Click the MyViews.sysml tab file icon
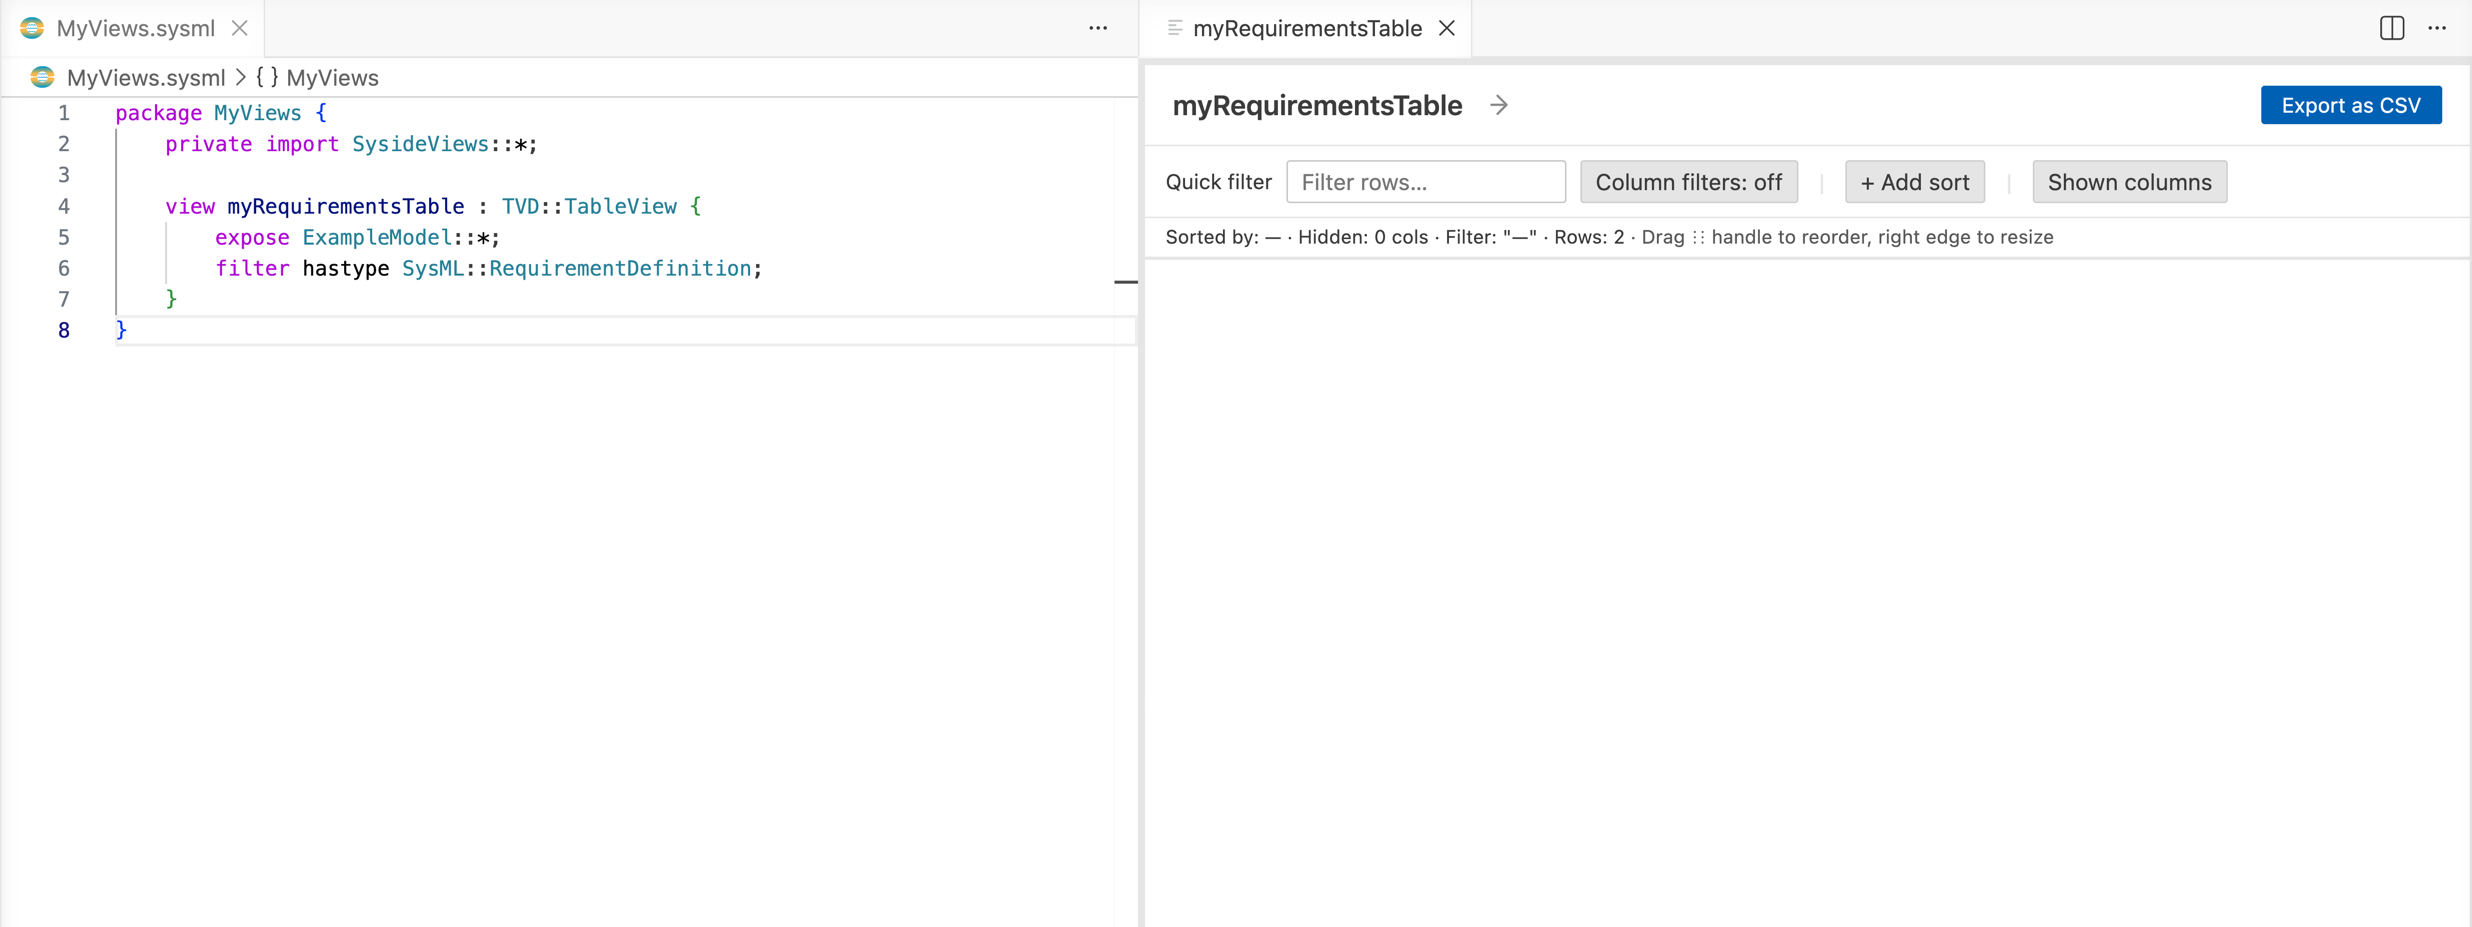2472x927 pixels. click(x=32, y=28)
